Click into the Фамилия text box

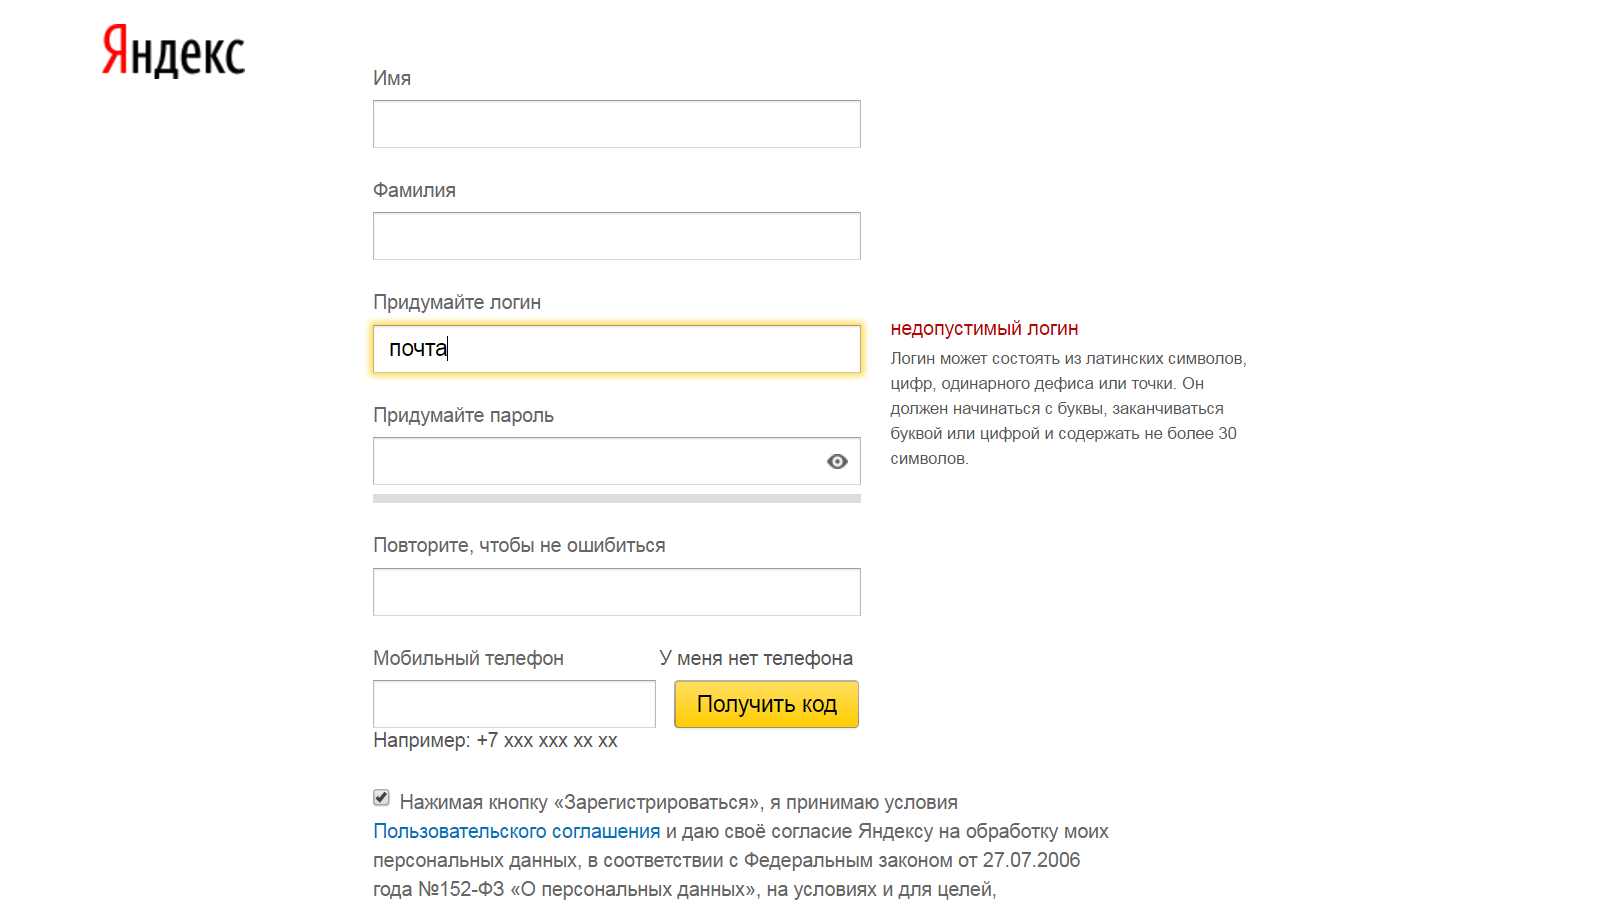click(x=616, y=236)
